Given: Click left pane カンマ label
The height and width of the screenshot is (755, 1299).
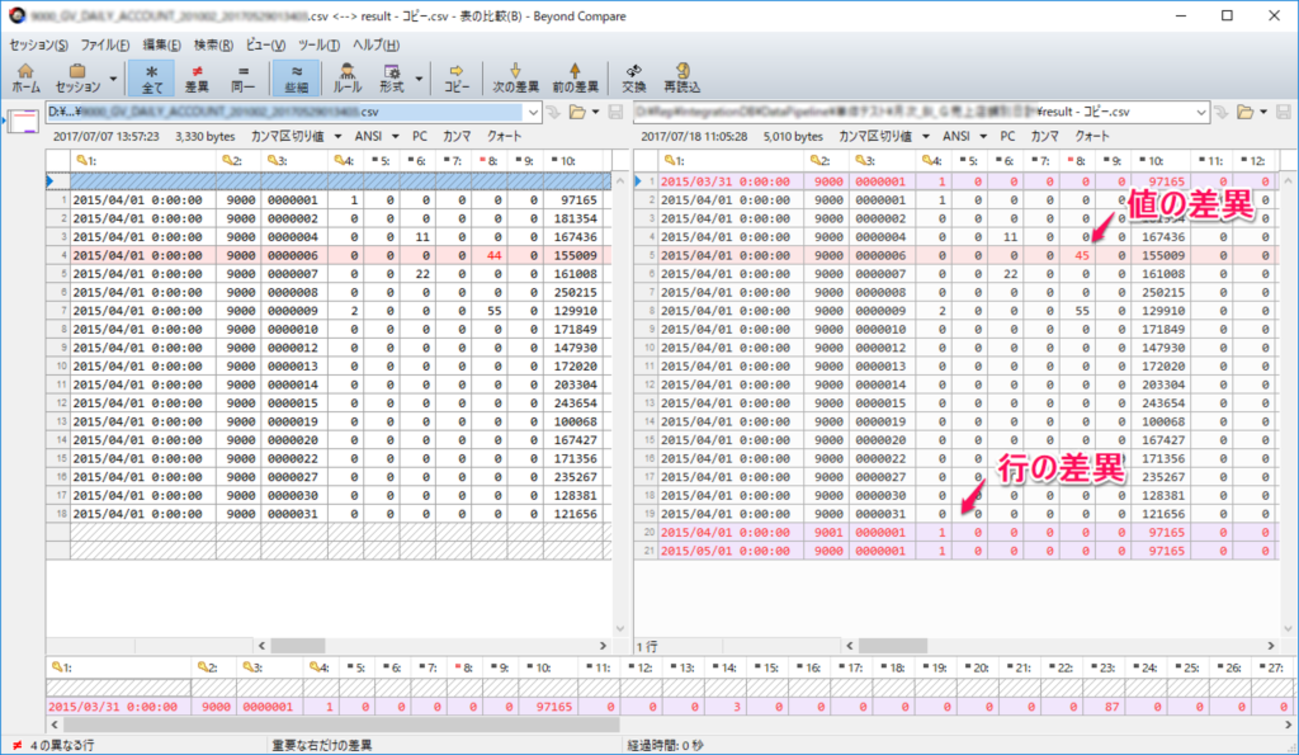Looking at the screenshot, I should (457, 136).
